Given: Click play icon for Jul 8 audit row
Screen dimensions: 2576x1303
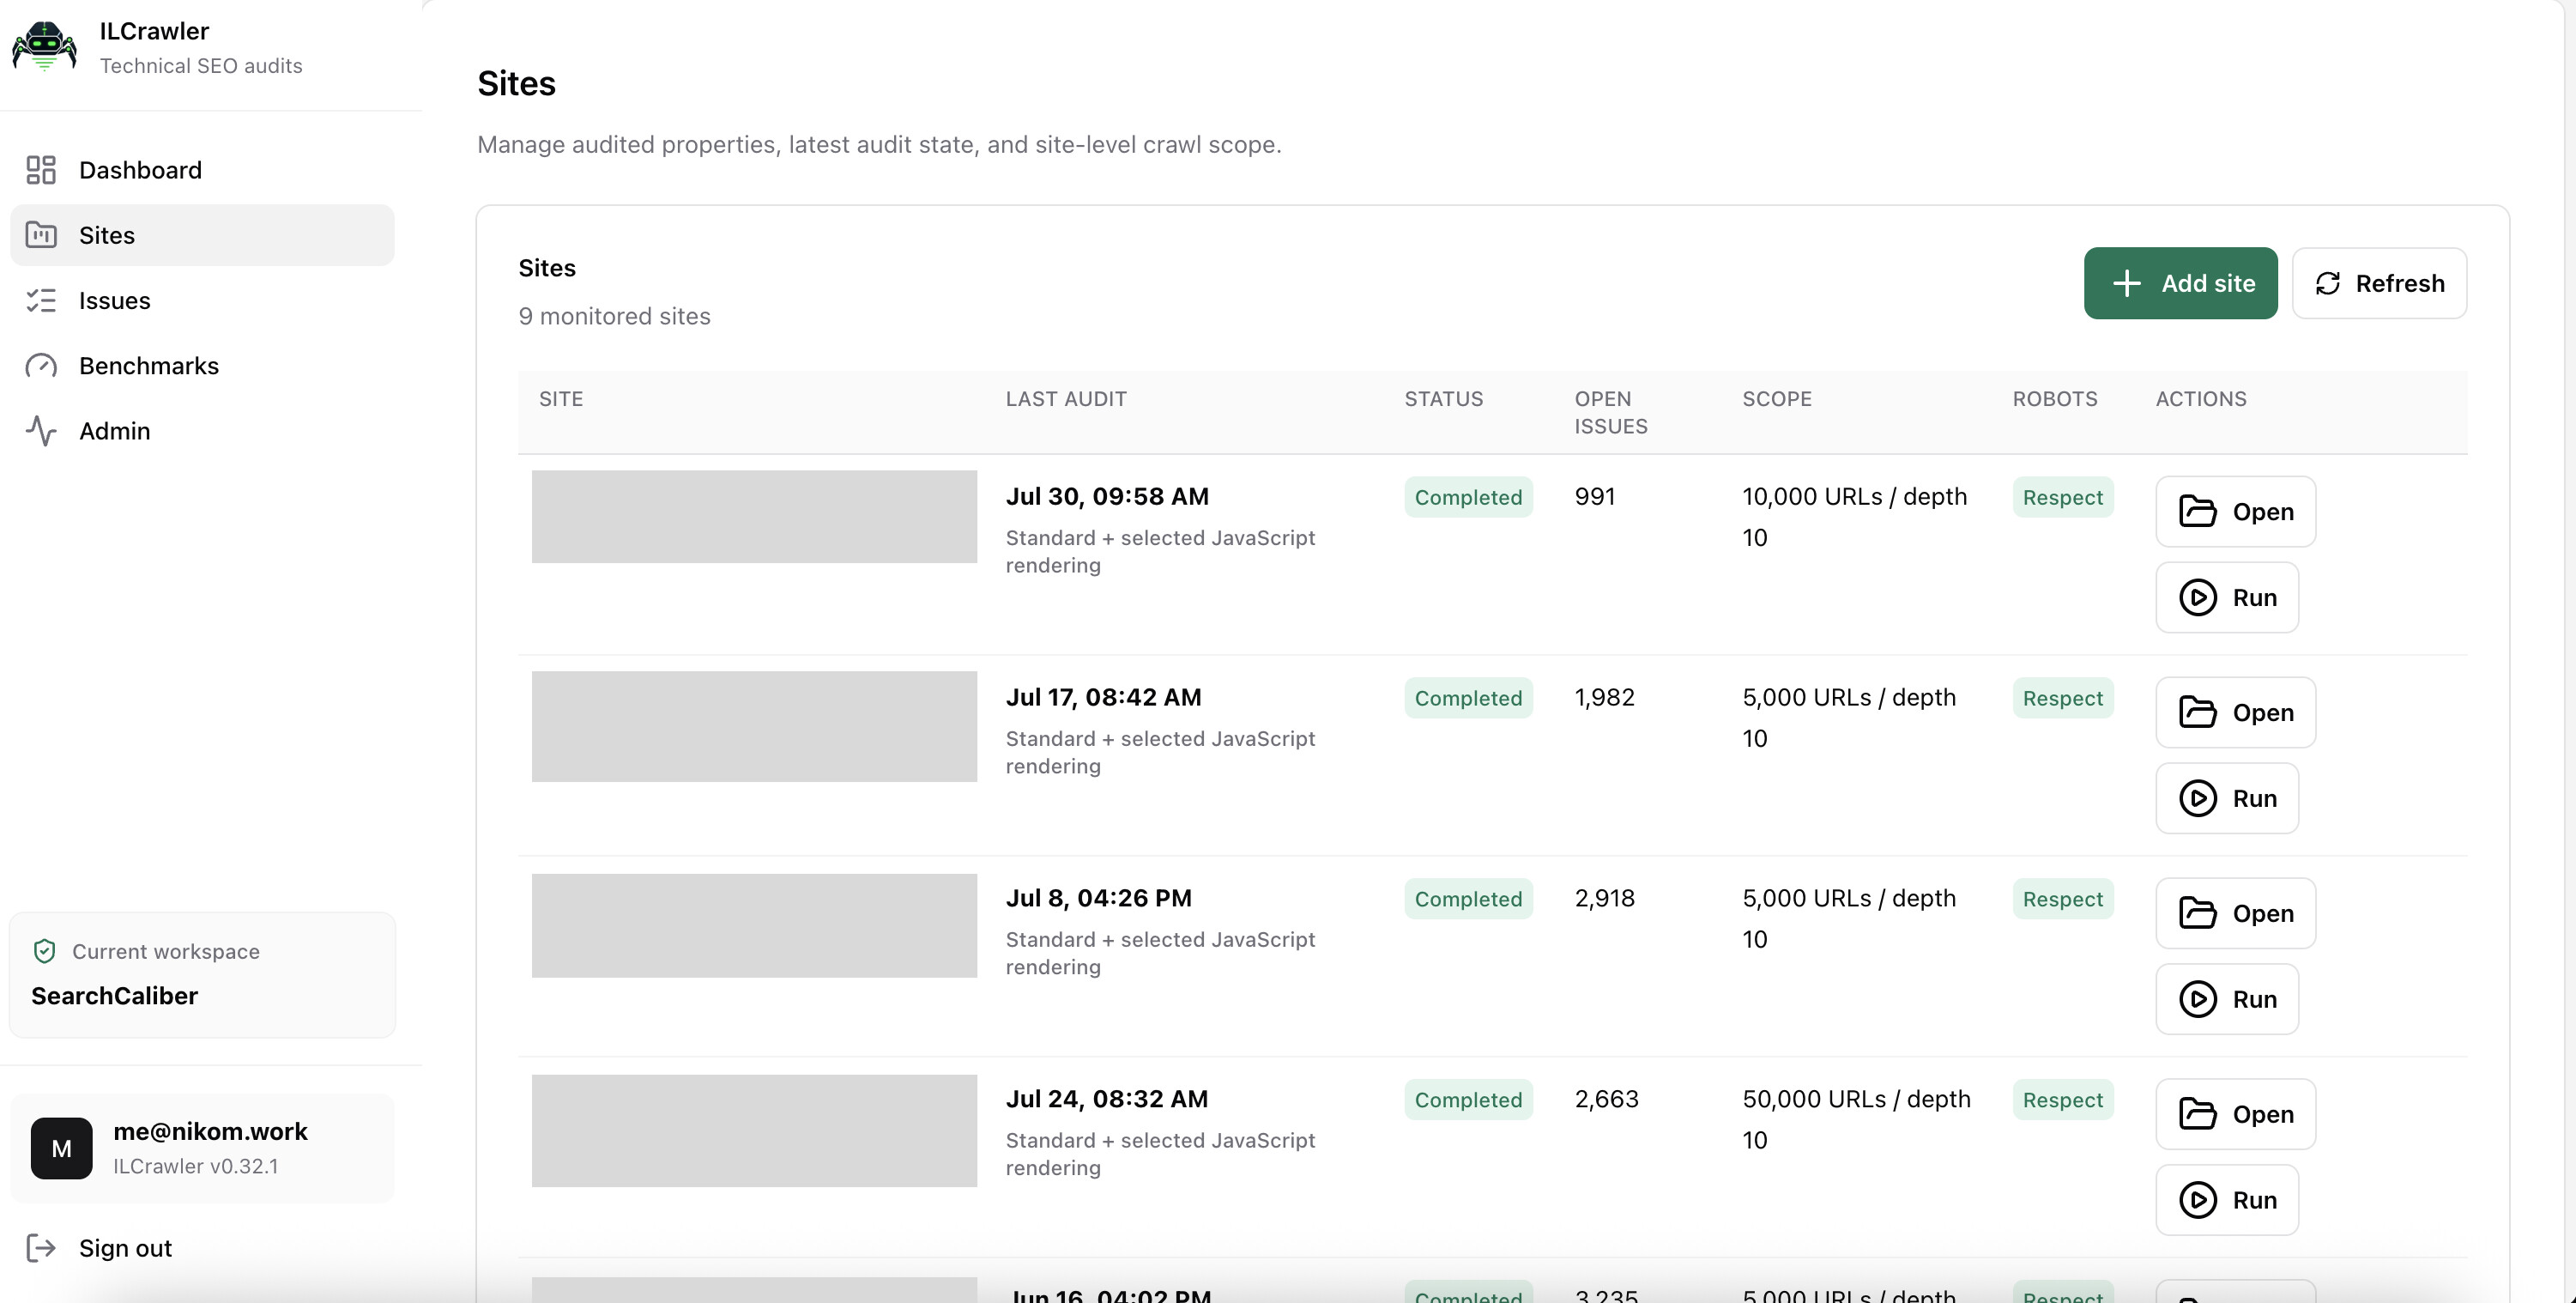Looking at the screenshot, I should coord(2197,999).
